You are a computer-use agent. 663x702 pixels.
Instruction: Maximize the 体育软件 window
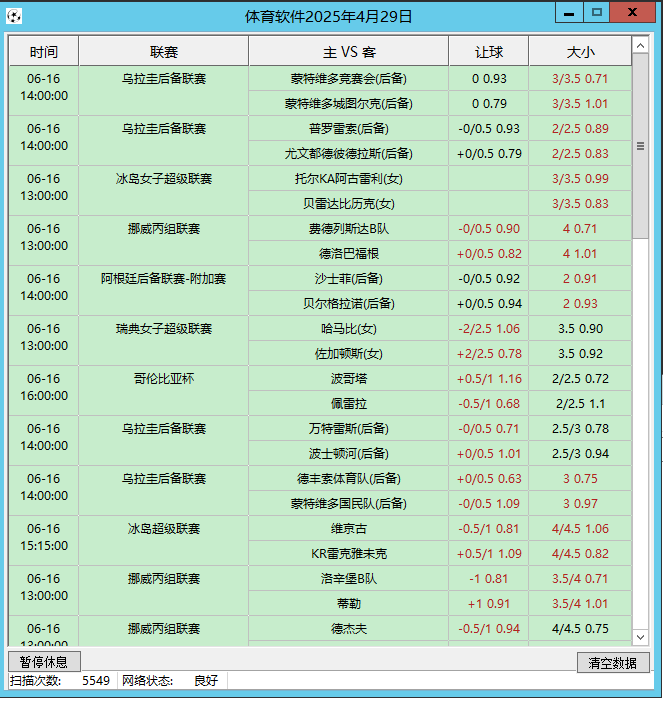[597, 13]
